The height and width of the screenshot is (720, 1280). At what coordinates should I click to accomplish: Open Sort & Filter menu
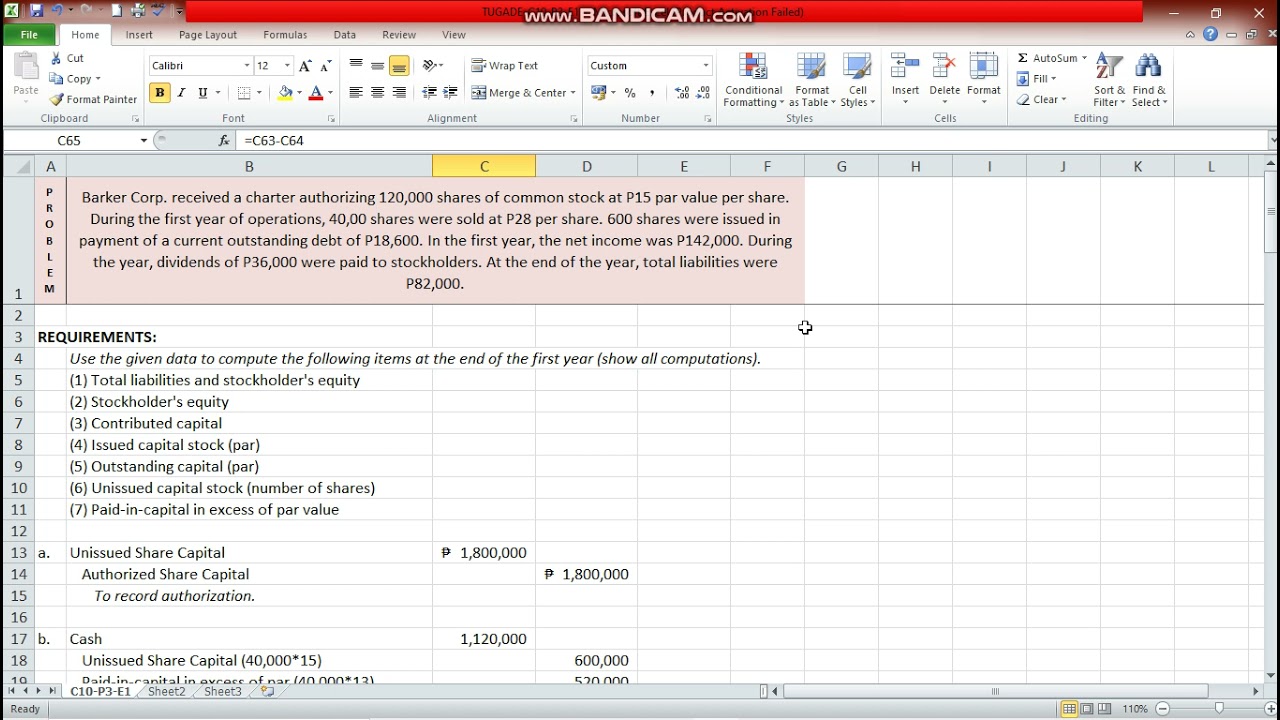pos(1109,80)
